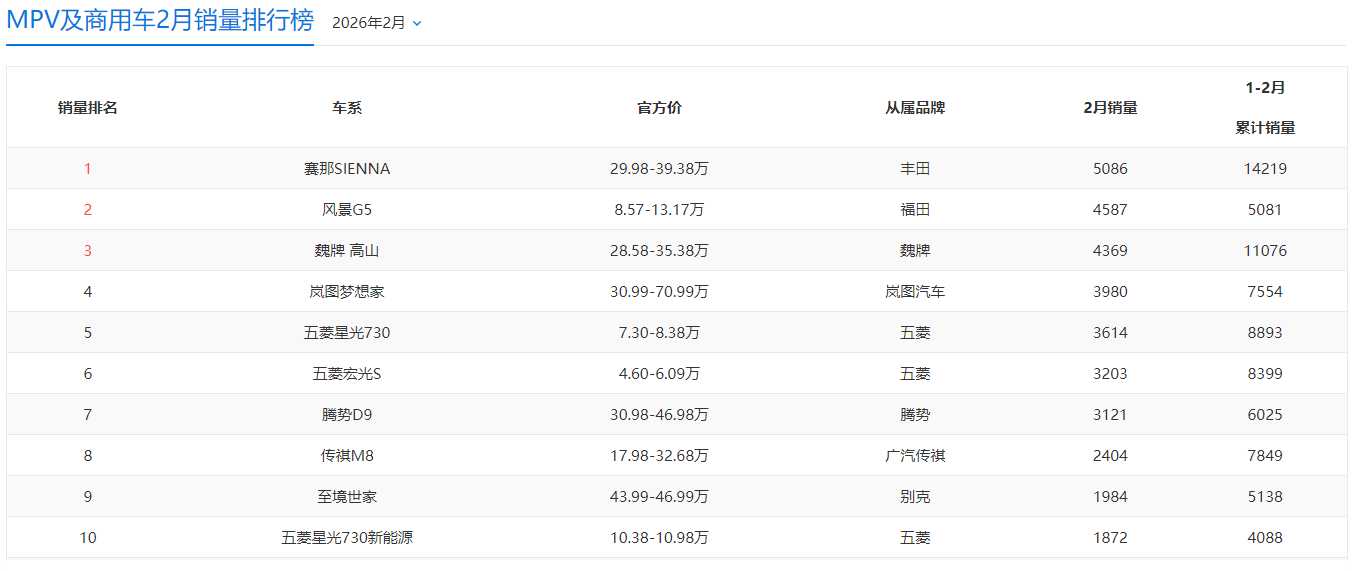This screenshot has width=1355, height=571.
Task: Open the 至境世家 model entry
Action: point(347,497)
